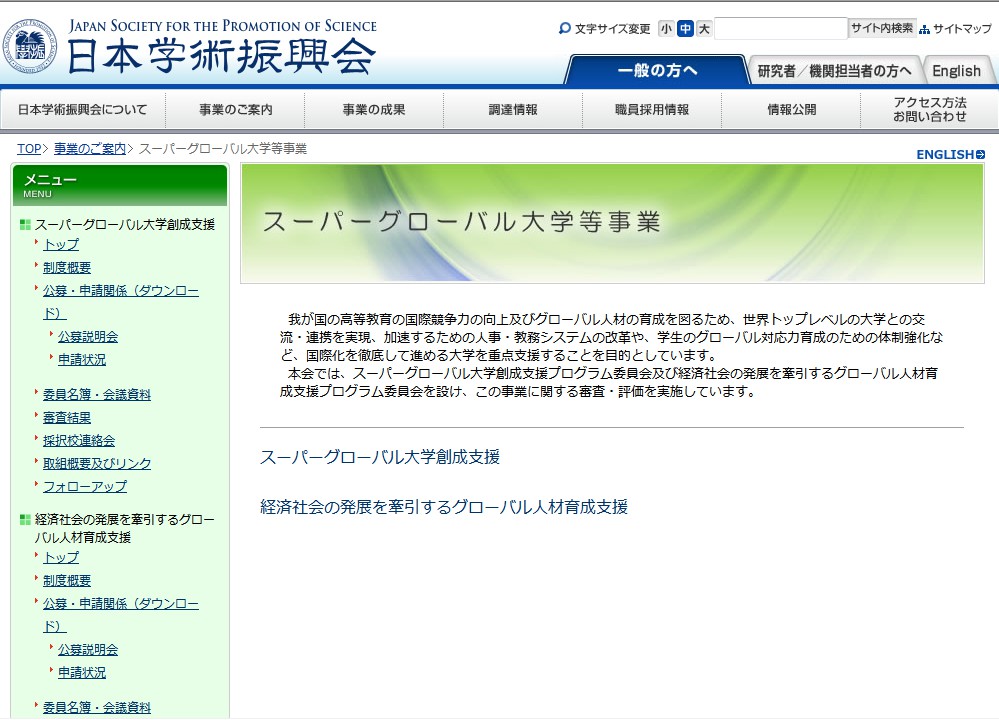Open main content link スーパーグローバル大学創成支援
This screenshot has width=999, height=720.
[380, 457]
